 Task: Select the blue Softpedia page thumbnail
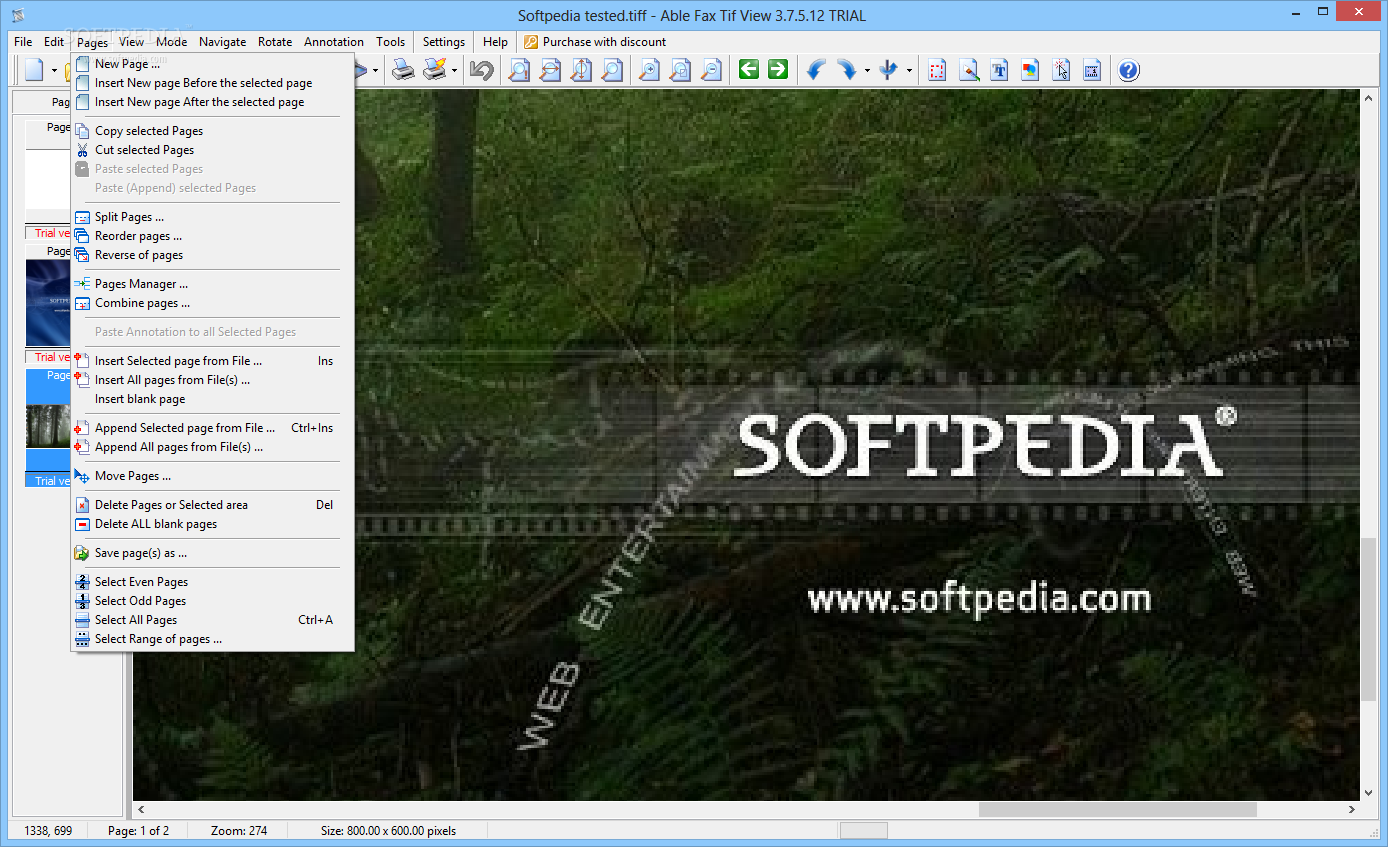click(48, 303)
